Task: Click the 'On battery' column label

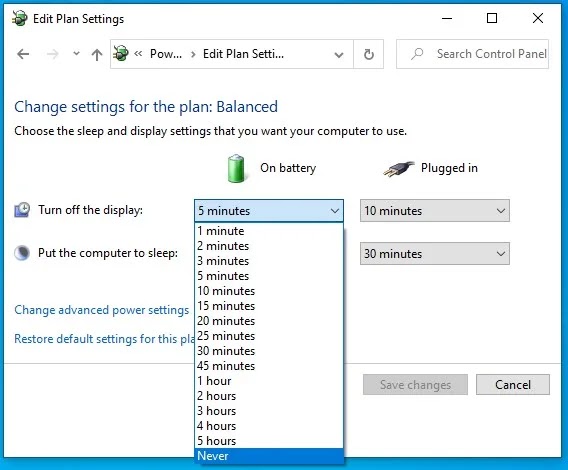Action: pos(288,168)
